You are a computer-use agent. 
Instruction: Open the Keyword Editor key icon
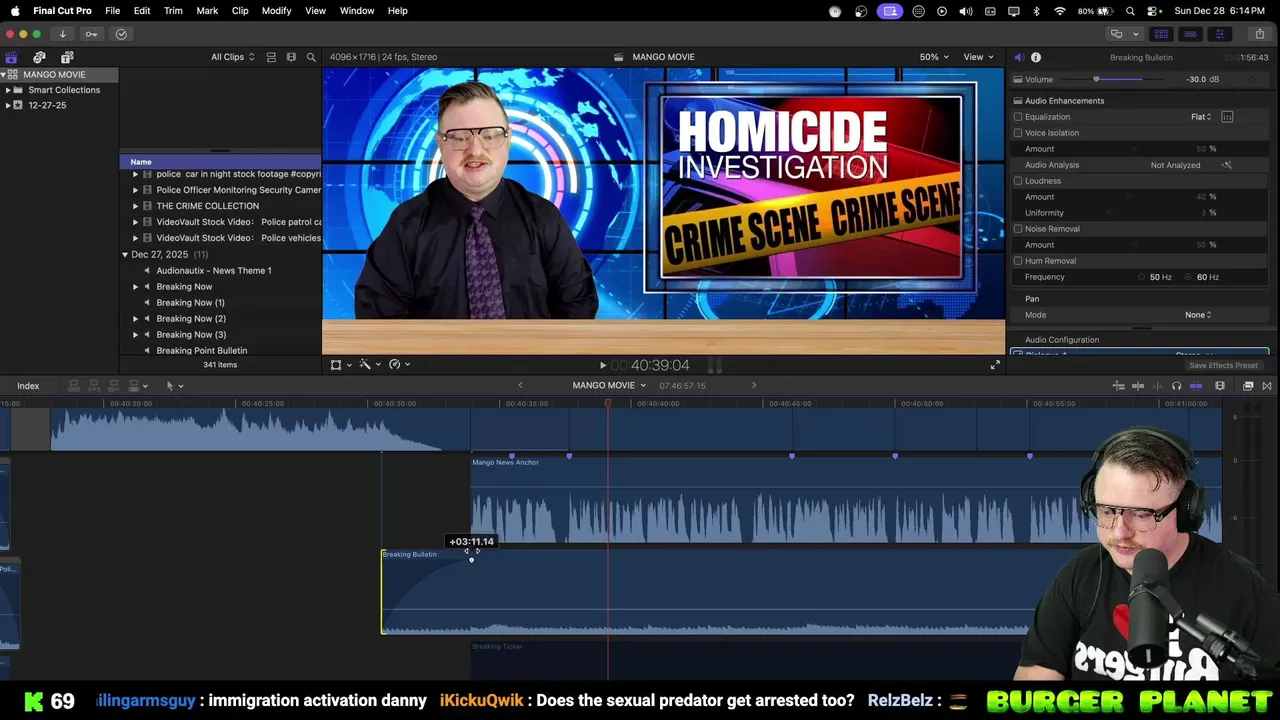tap(91, 34)
